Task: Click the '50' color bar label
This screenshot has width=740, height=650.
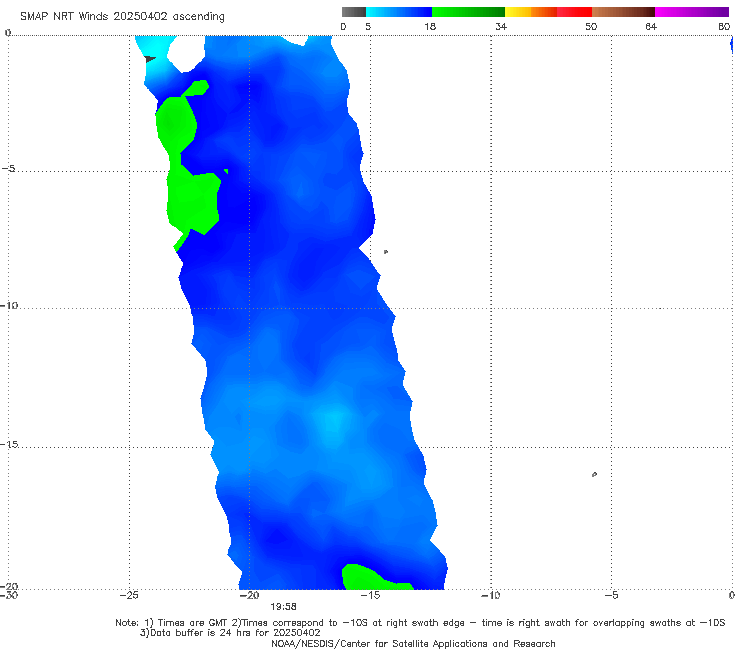Action: click(591, 26)
